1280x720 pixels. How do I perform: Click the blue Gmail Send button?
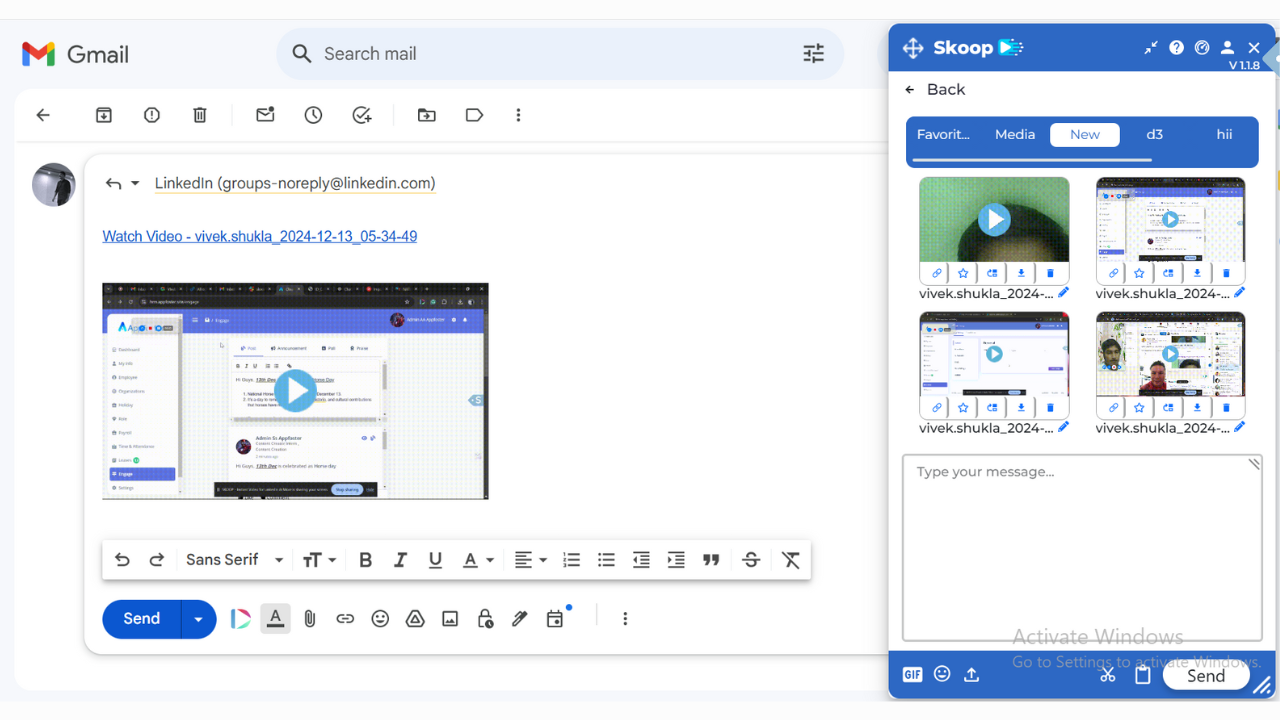[141, 619]
